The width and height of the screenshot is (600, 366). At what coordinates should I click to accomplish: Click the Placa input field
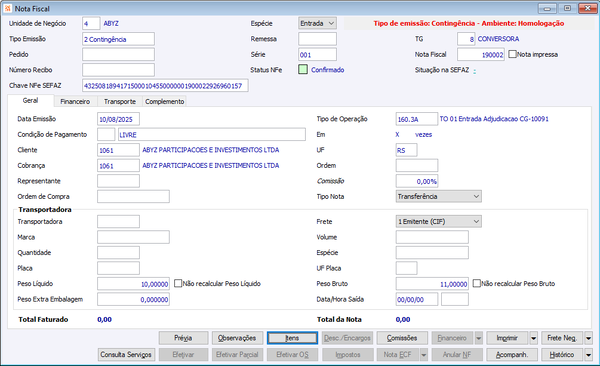click(118, 268)
